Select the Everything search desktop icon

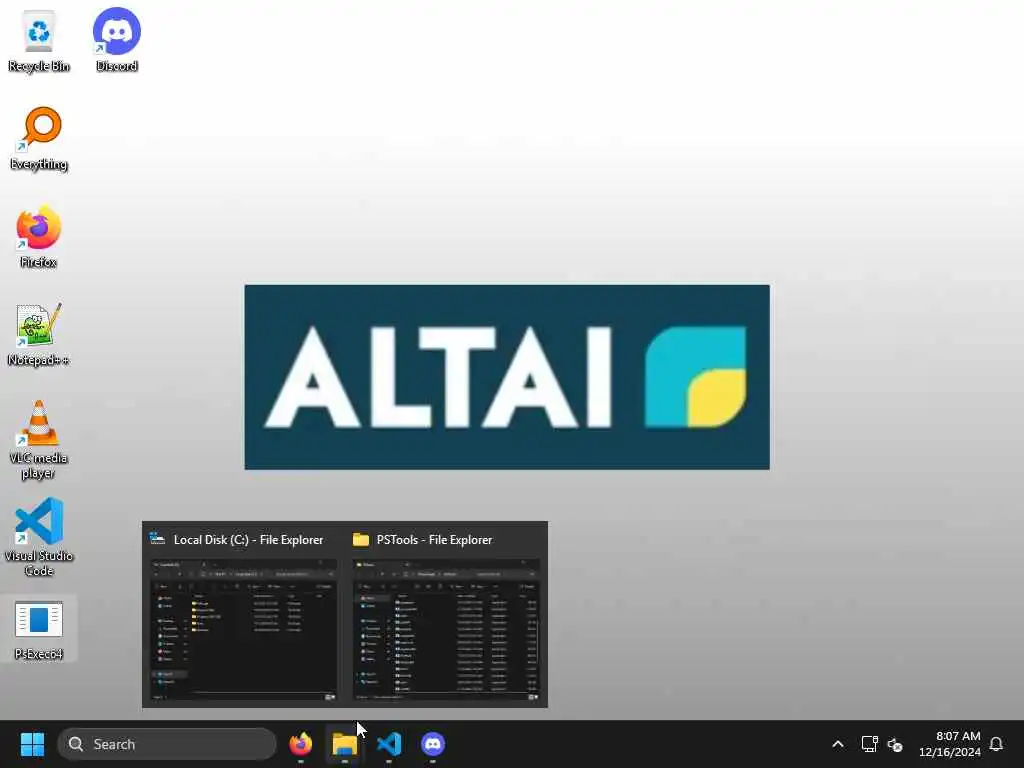(39, 138)
